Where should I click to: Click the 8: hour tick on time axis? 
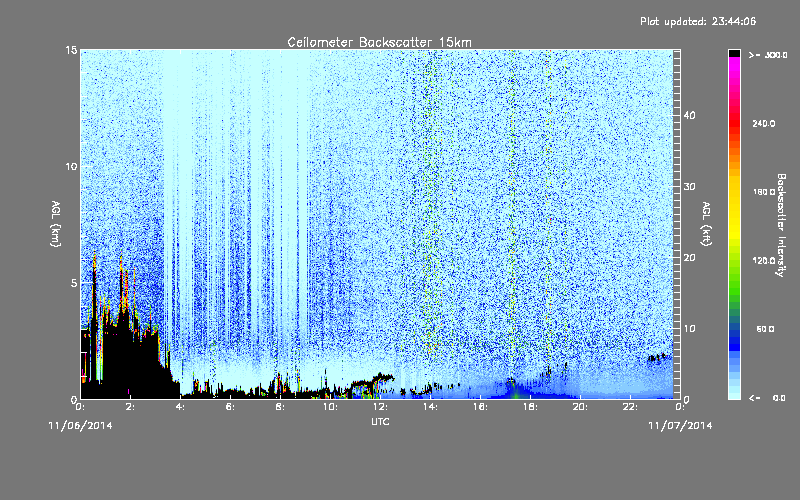tap(280, 407)
